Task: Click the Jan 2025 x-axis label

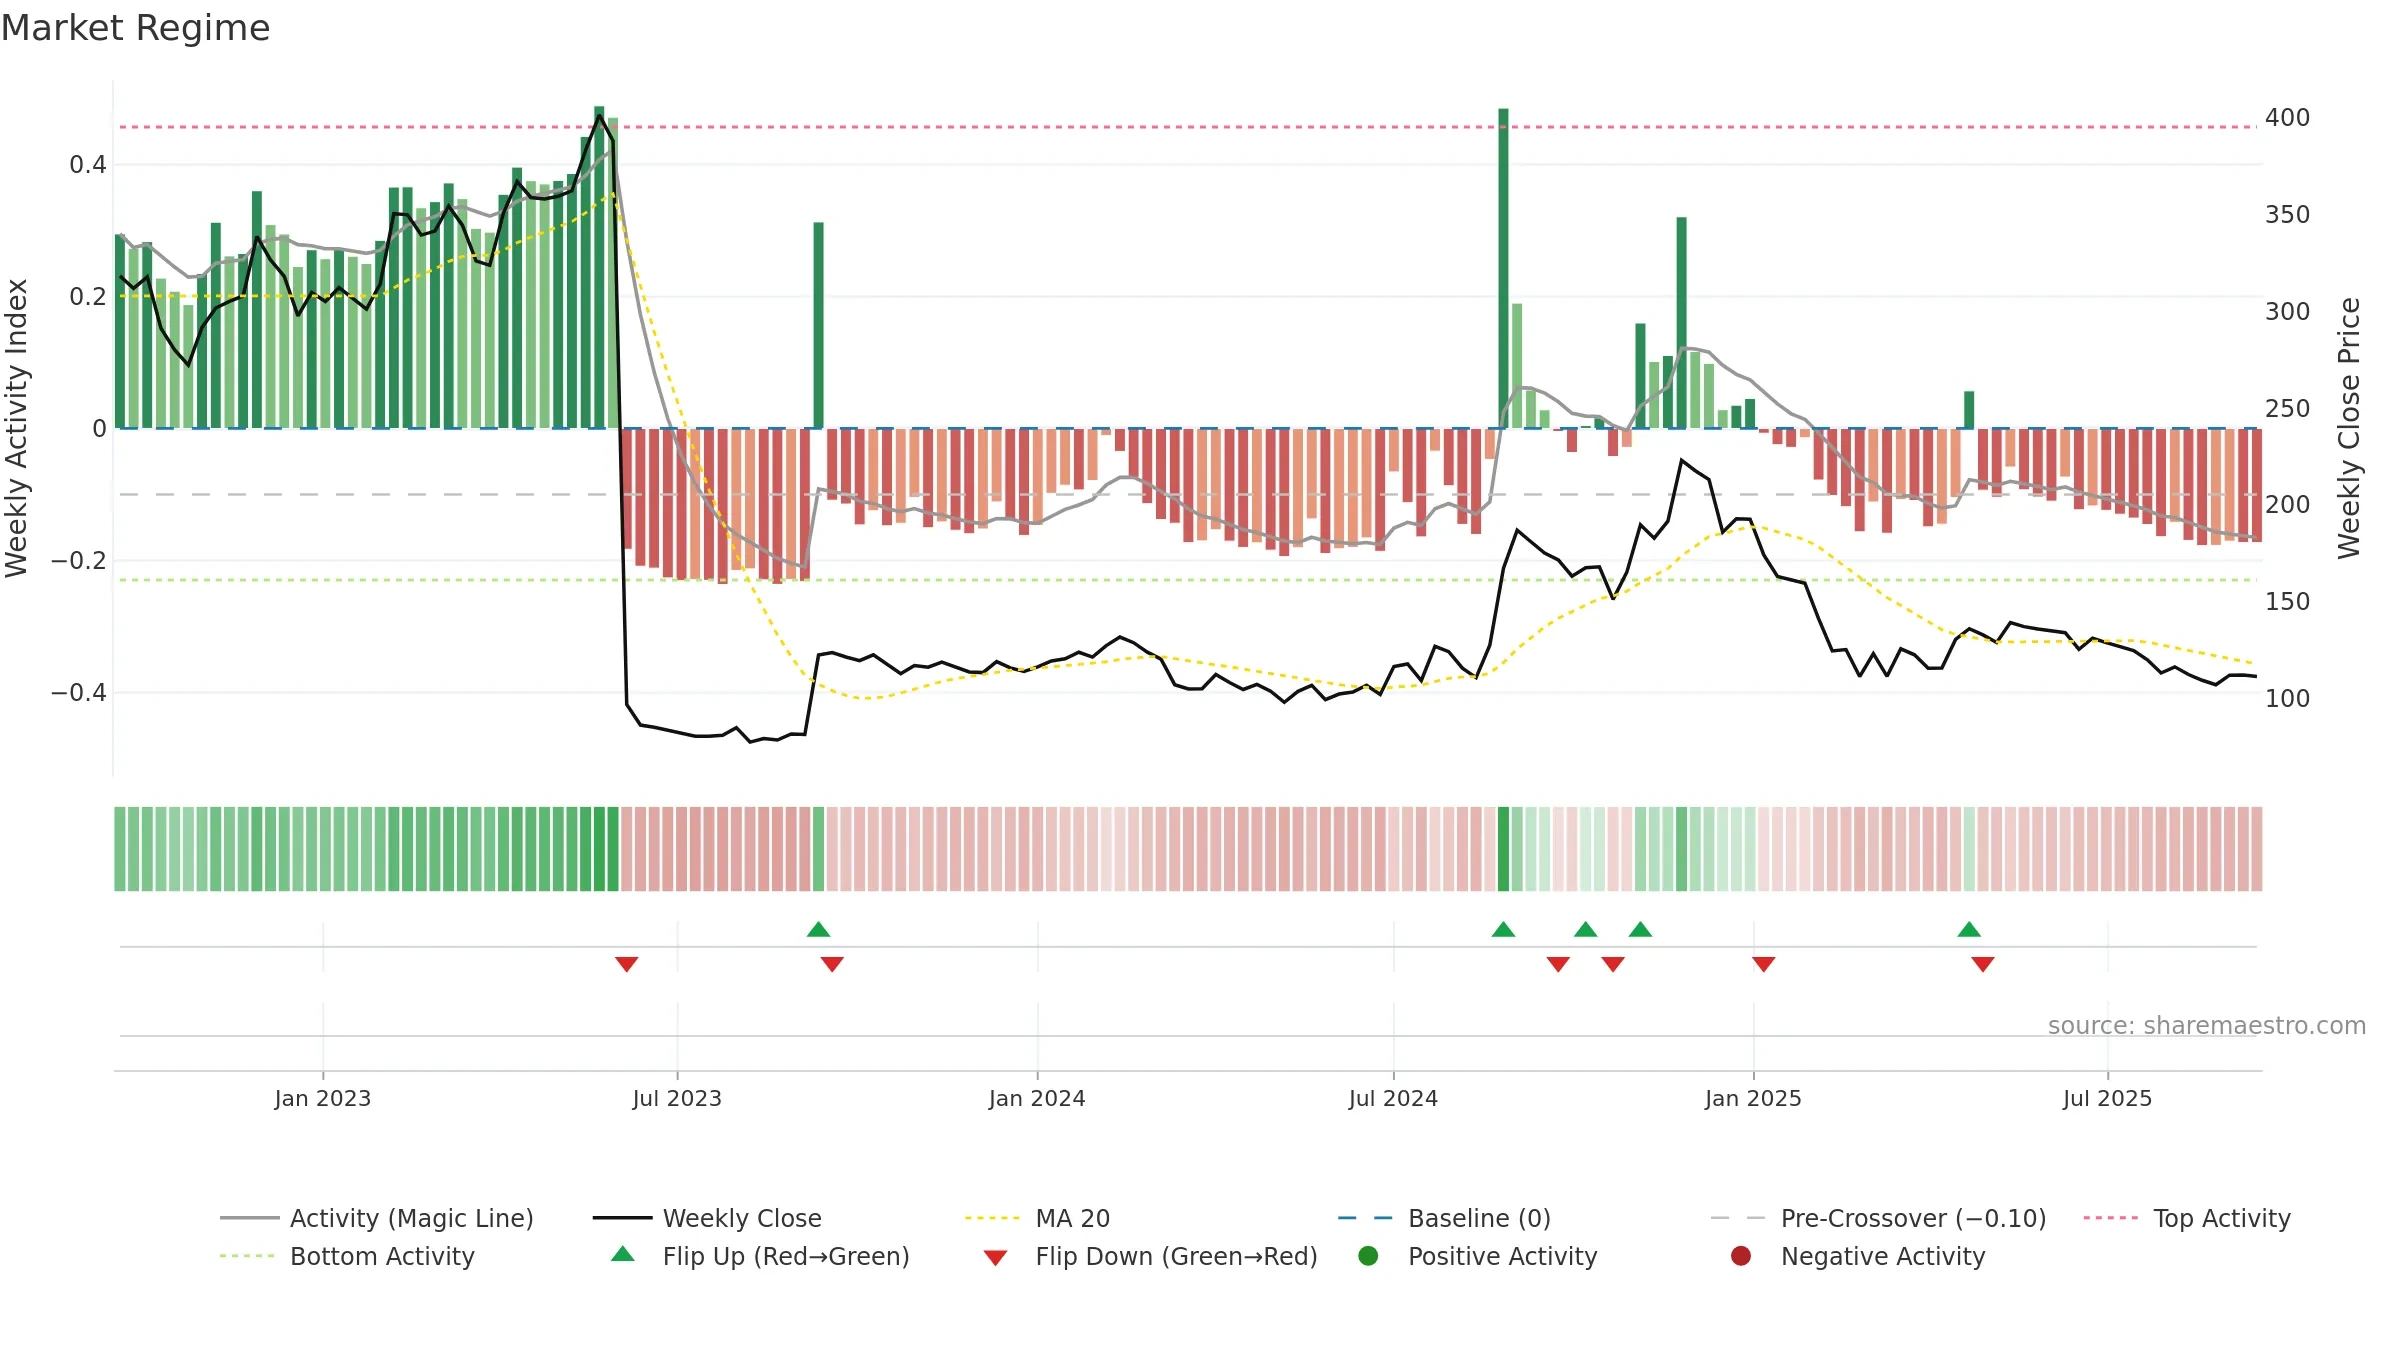Action: point(1753,1098)
